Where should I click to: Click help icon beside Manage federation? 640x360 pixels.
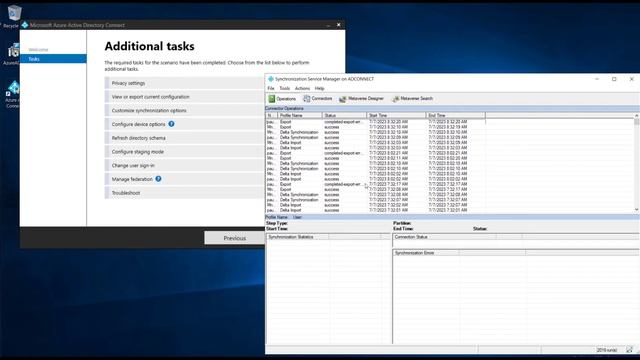(158, 179)
